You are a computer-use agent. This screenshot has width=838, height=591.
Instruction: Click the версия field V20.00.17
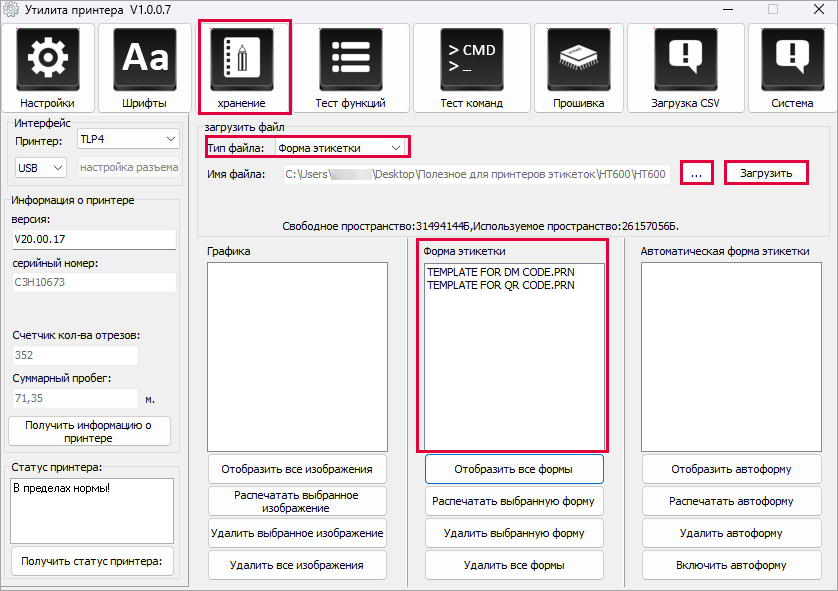pyautogui.click(x=94, y=239)
